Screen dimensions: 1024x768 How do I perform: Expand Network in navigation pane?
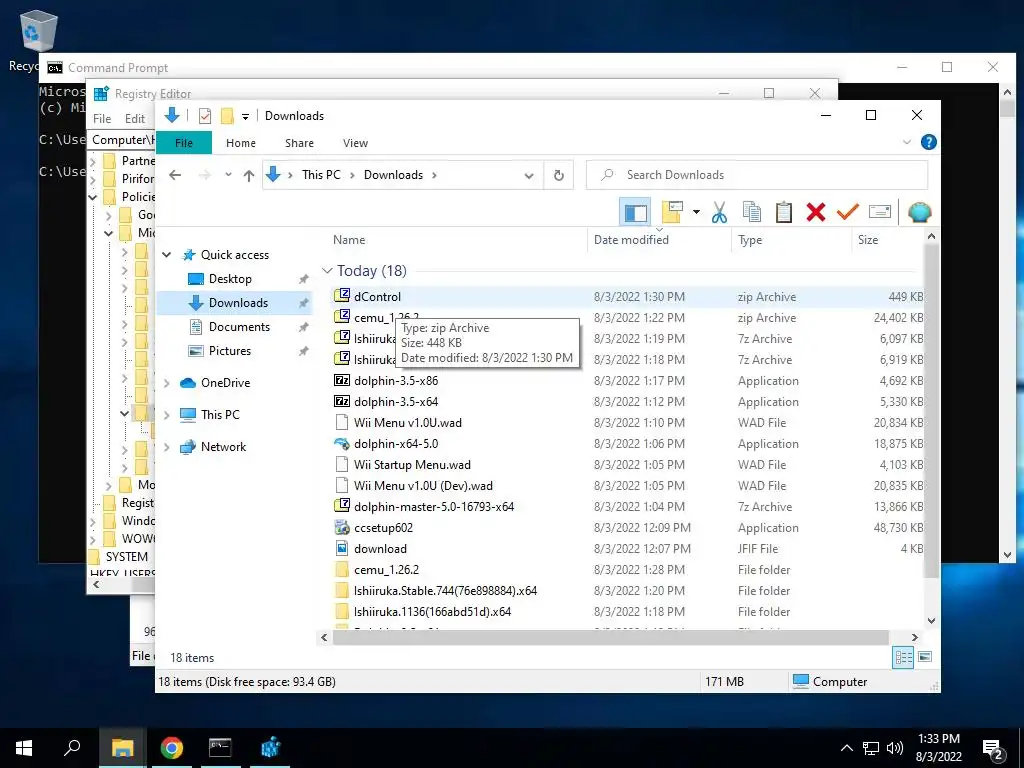(167, 447)
